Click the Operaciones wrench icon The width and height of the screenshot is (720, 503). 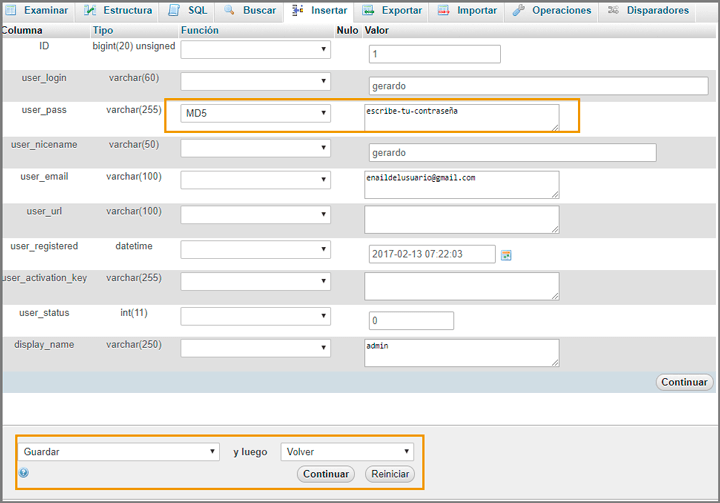point(518,11)
